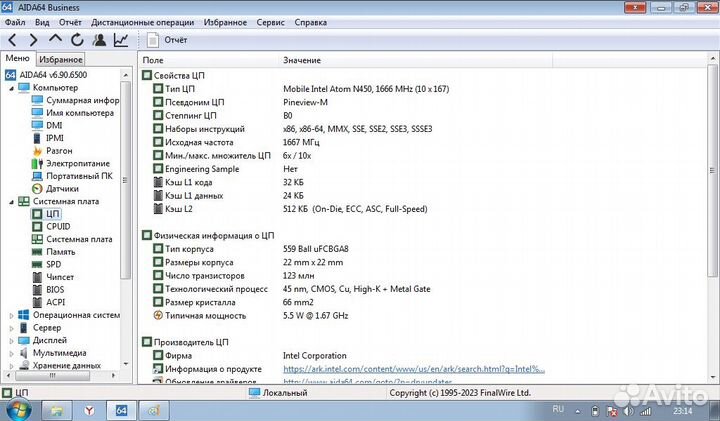Open the graph chart icon in the toolbar
This screenshot has height=421, width=720.
coord(121,40)
